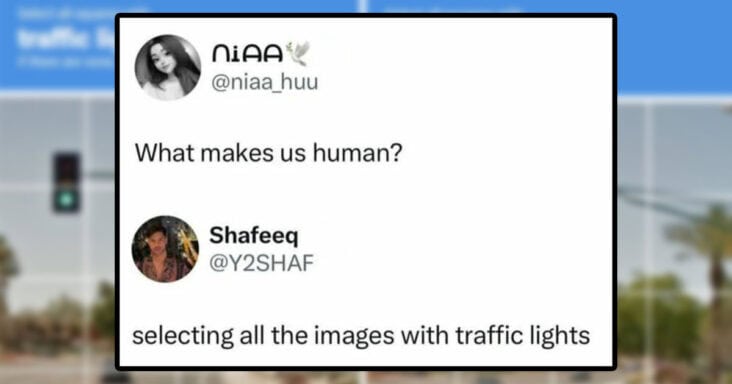Click the word 'human?' in the tweet
The image size is (732, 384).
(x=358, y=153)
